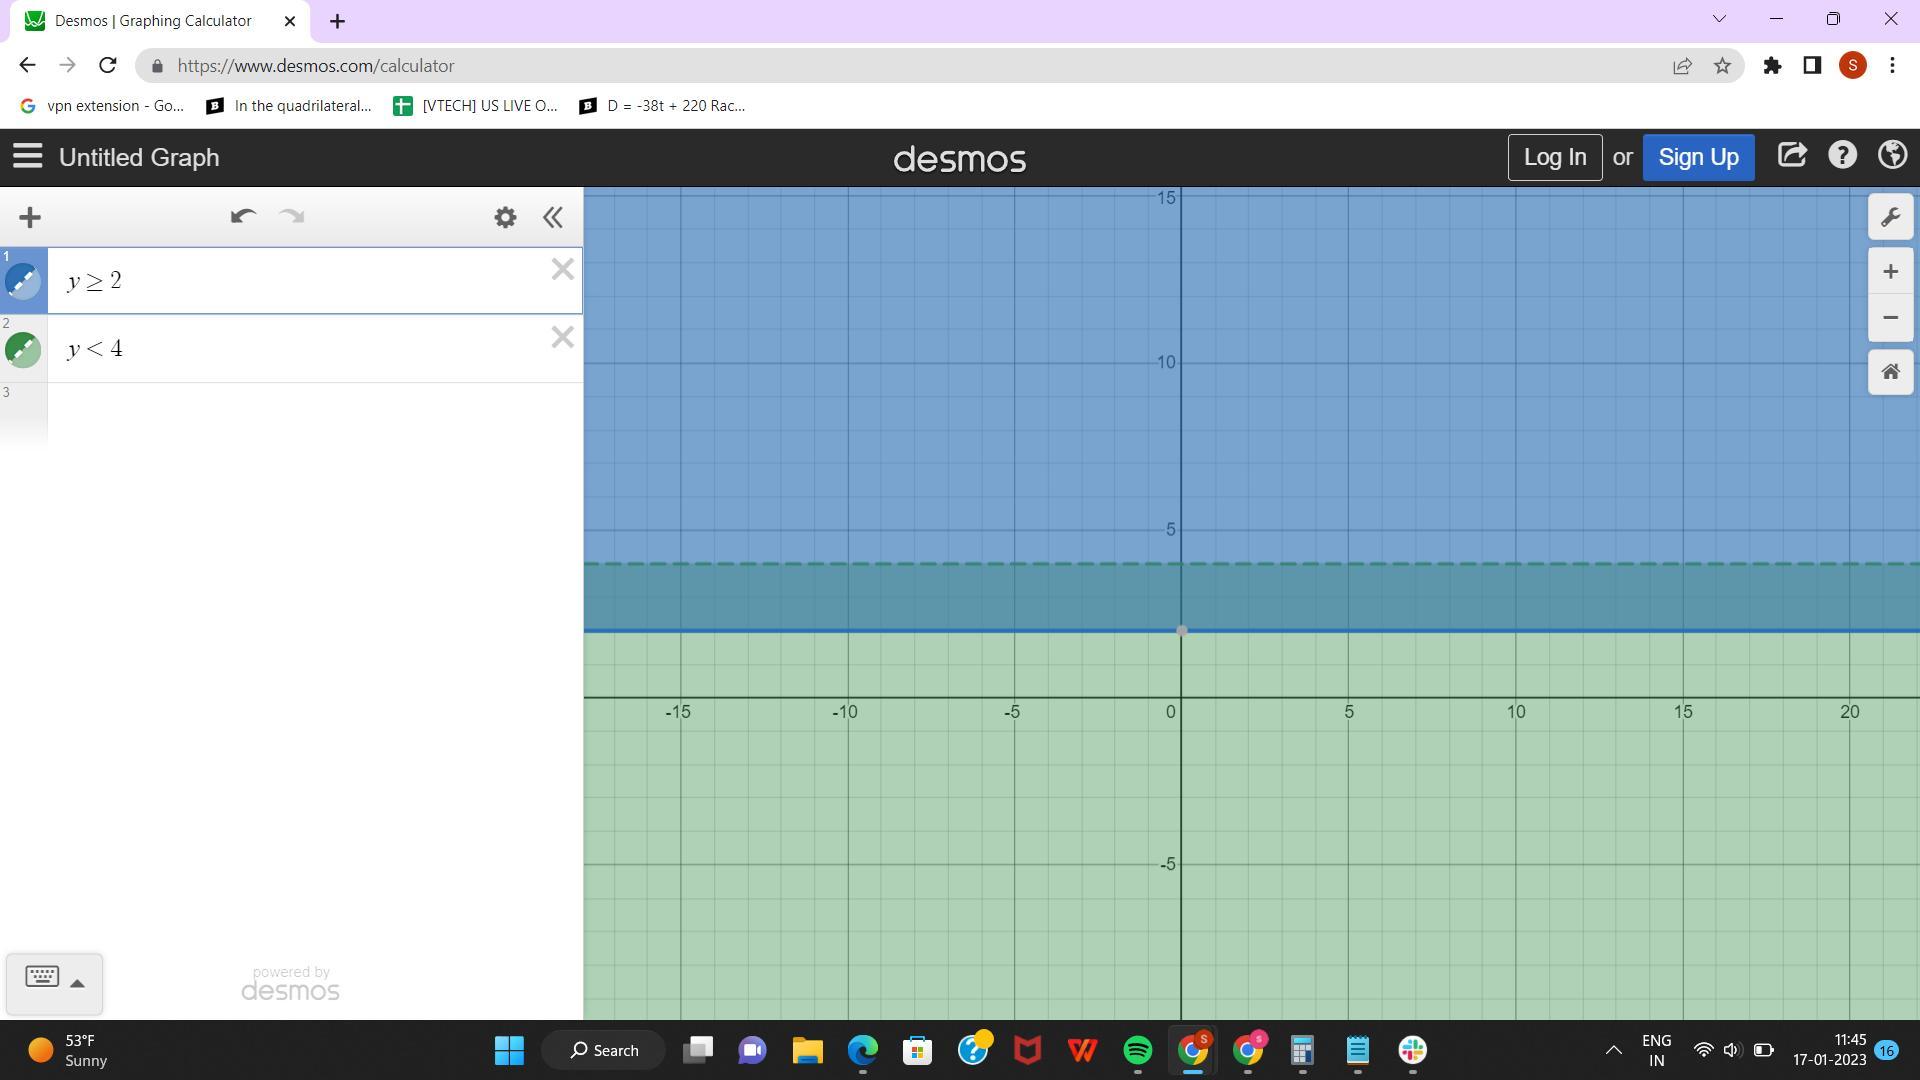The height and width of the screenshot is (1080, 1920).
Task: Click the Share Graph icon
Action: [x=1791, y=156]
